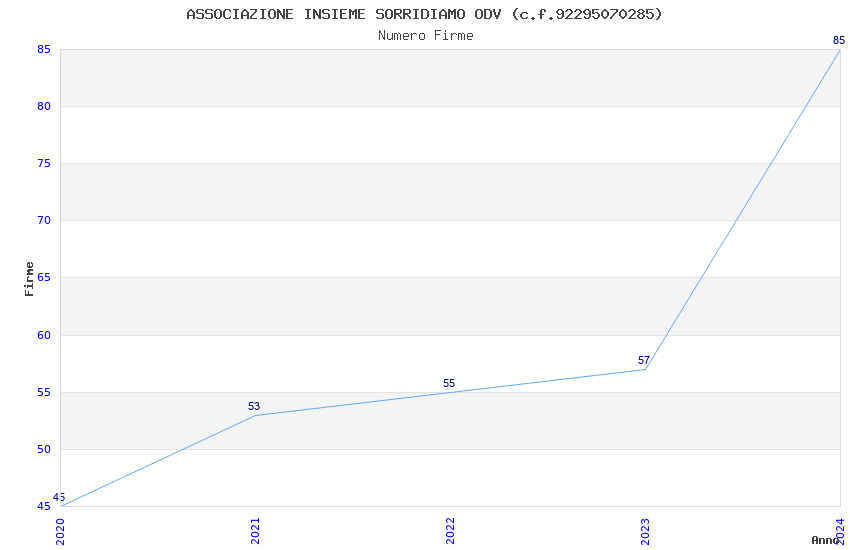Viewport: 850px width, 550px height.
Task: Click the y-axis tick value 50
Action: click(44, 449)
